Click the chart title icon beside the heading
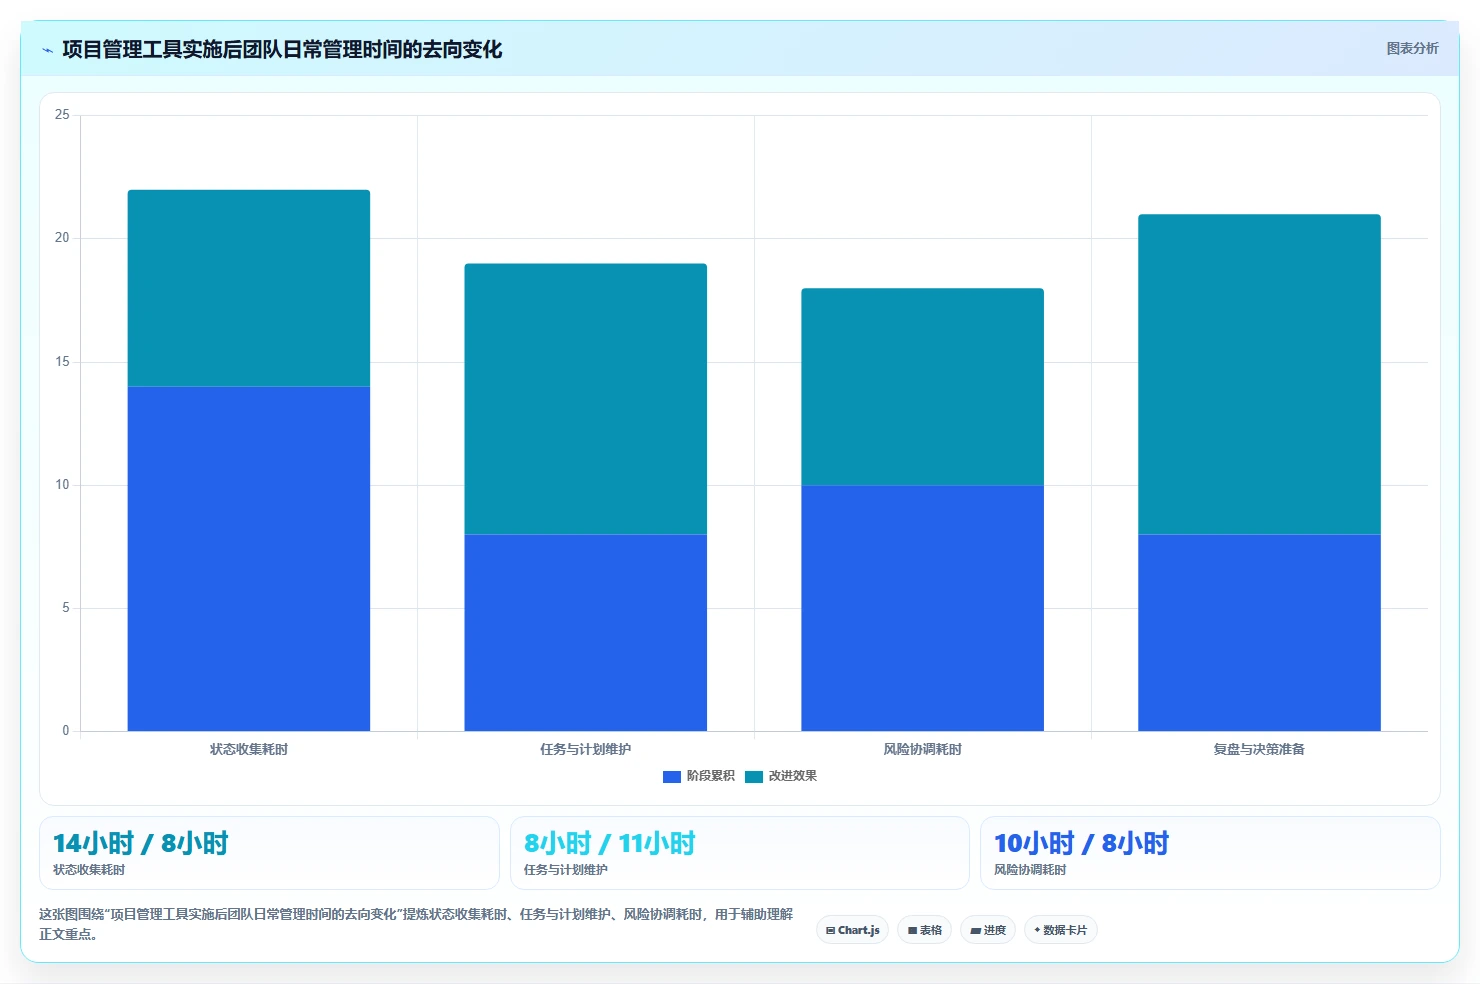 coord(47,50)
